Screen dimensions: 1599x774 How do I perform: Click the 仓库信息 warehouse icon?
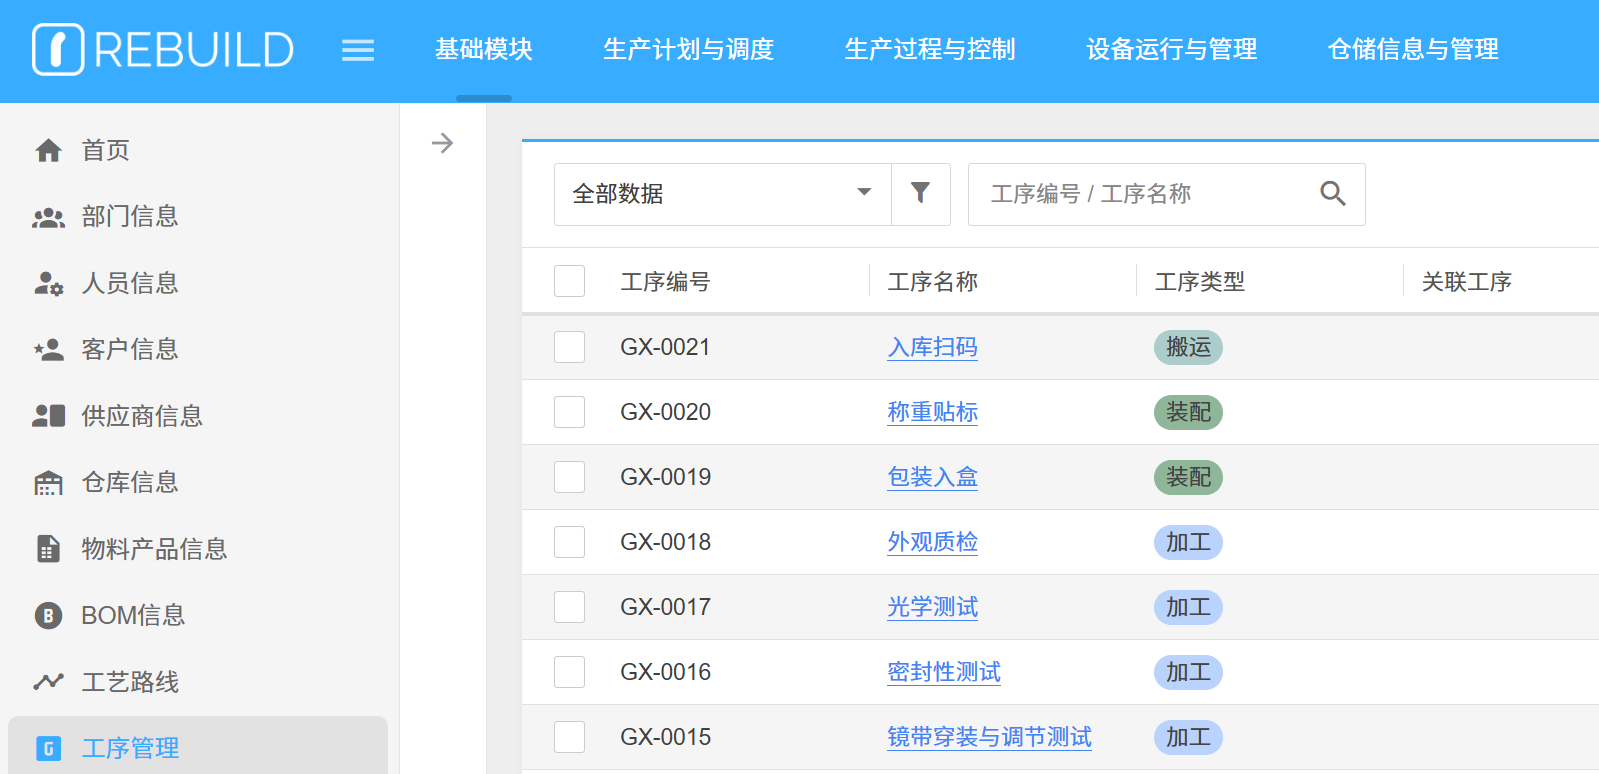pos(48,483)
